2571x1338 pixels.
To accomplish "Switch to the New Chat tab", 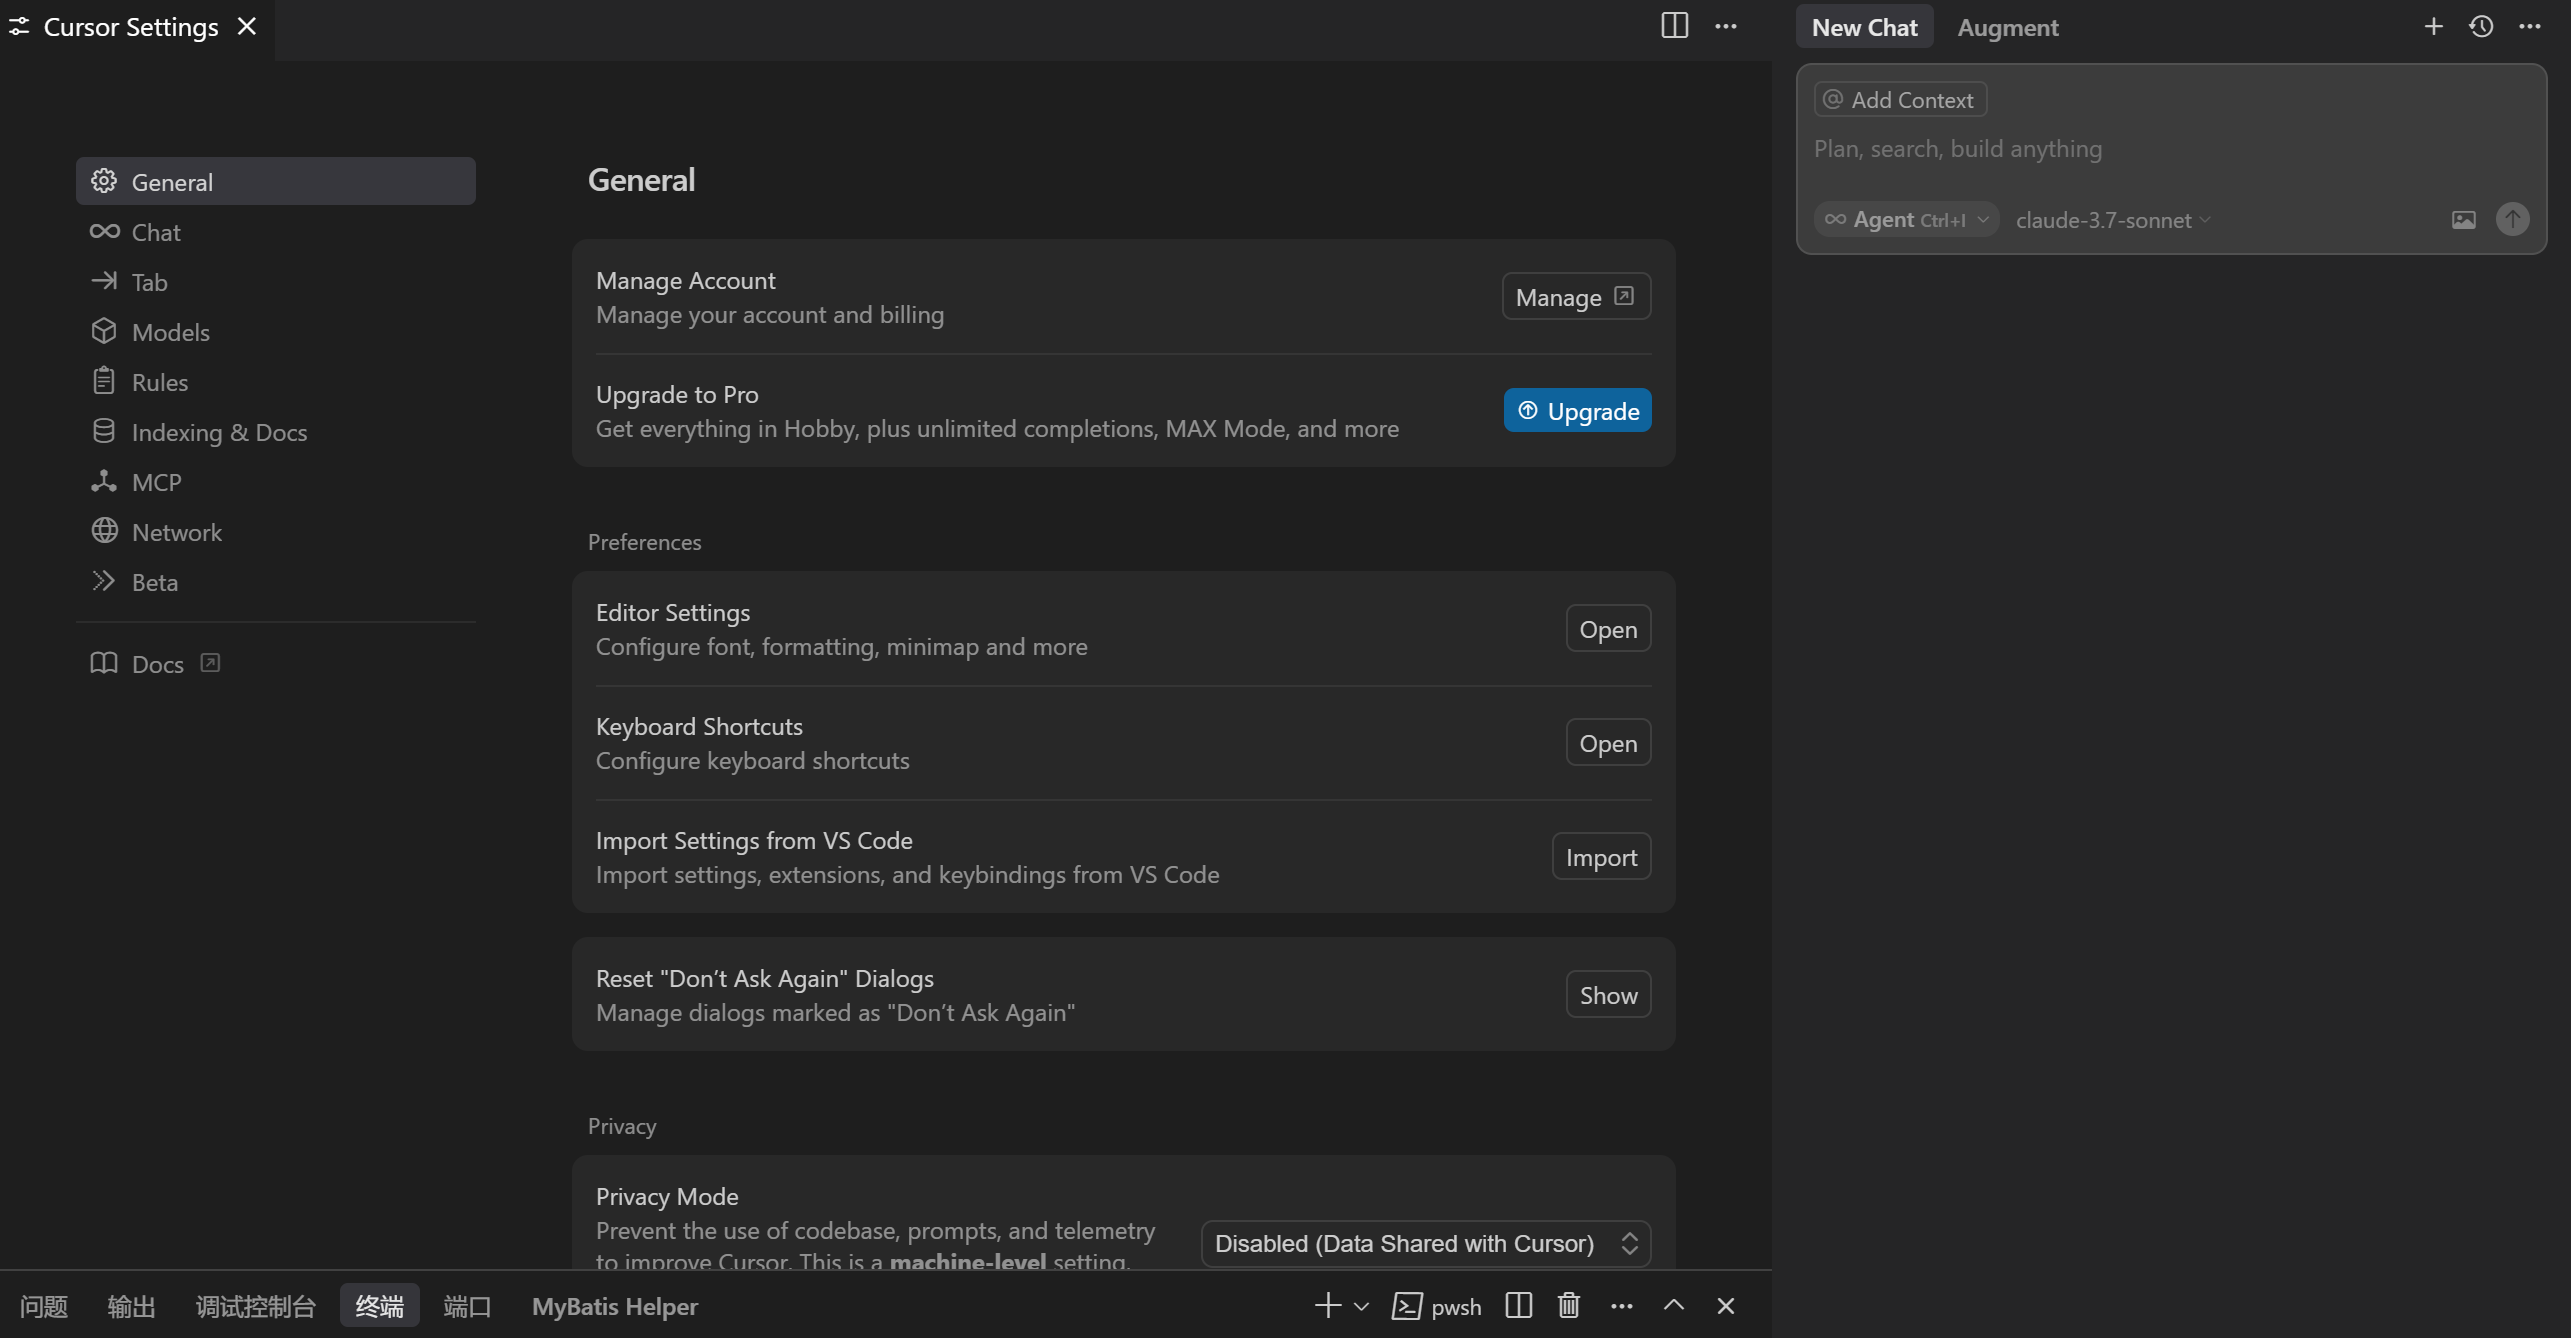I will pyautogui.click(x=1864, y=27).
